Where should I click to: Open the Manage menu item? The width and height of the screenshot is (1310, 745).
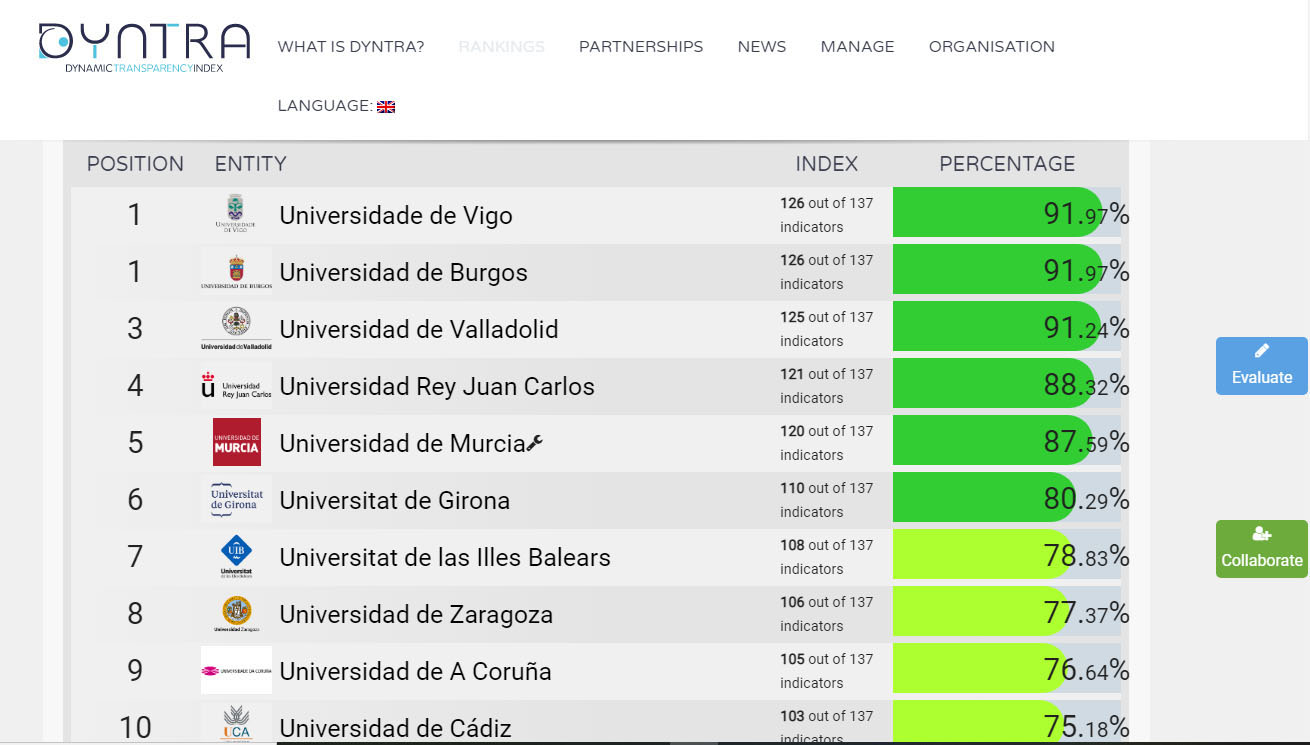pyautogui.click(x=858, y=47)
